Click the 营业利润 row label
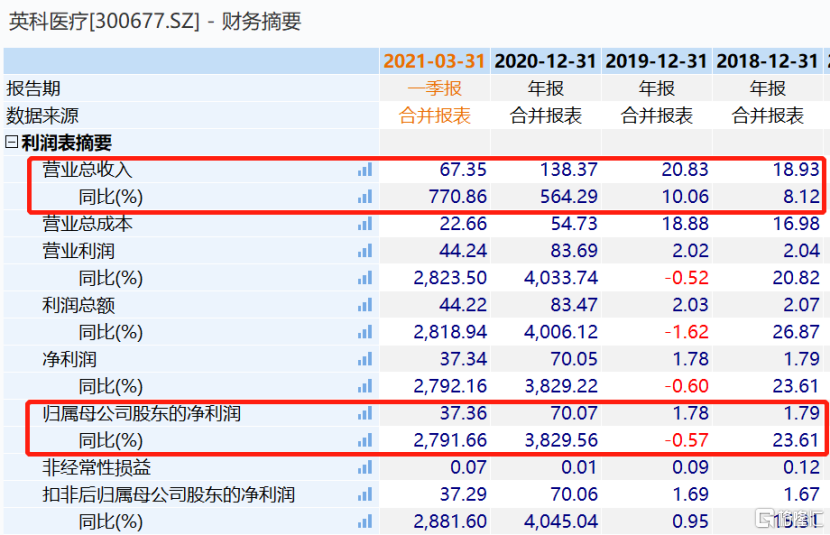 tap(78, 251)
